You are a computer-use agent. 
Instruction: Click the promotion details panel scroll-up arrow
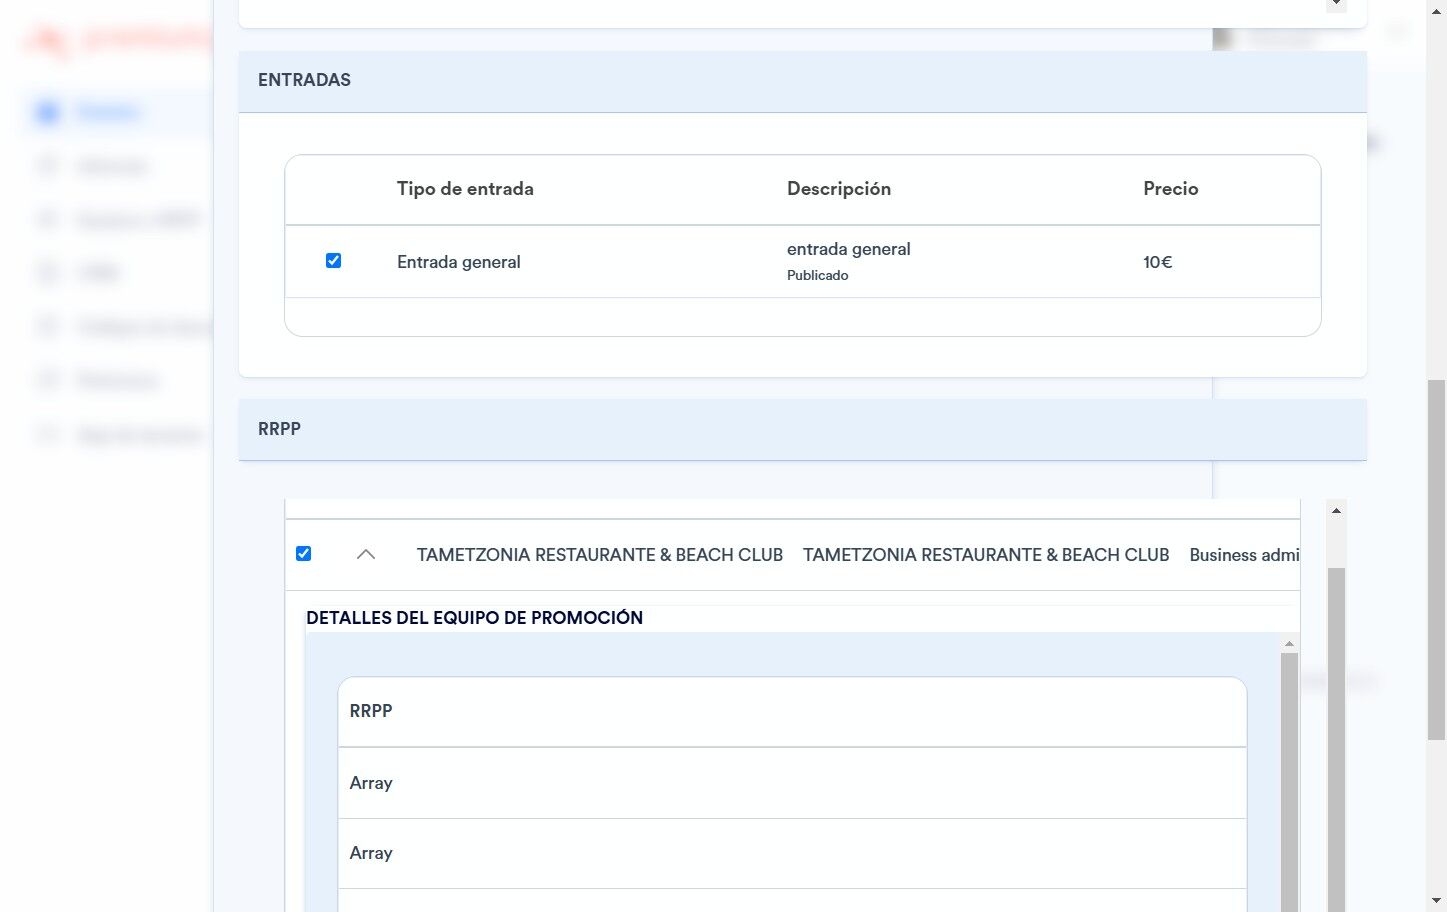pyautogui.click(x=1289, y=644)
